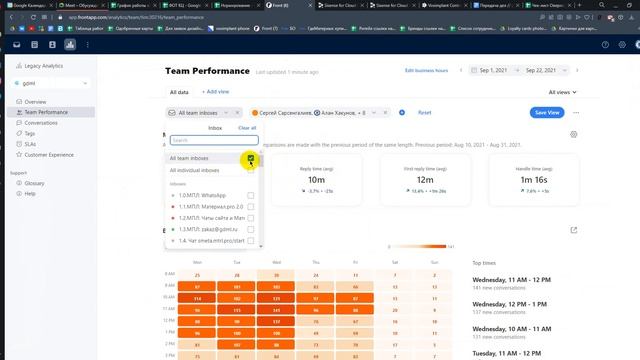Switch to the Front browser tab
The image size is (640, 360).
point(288,5)
